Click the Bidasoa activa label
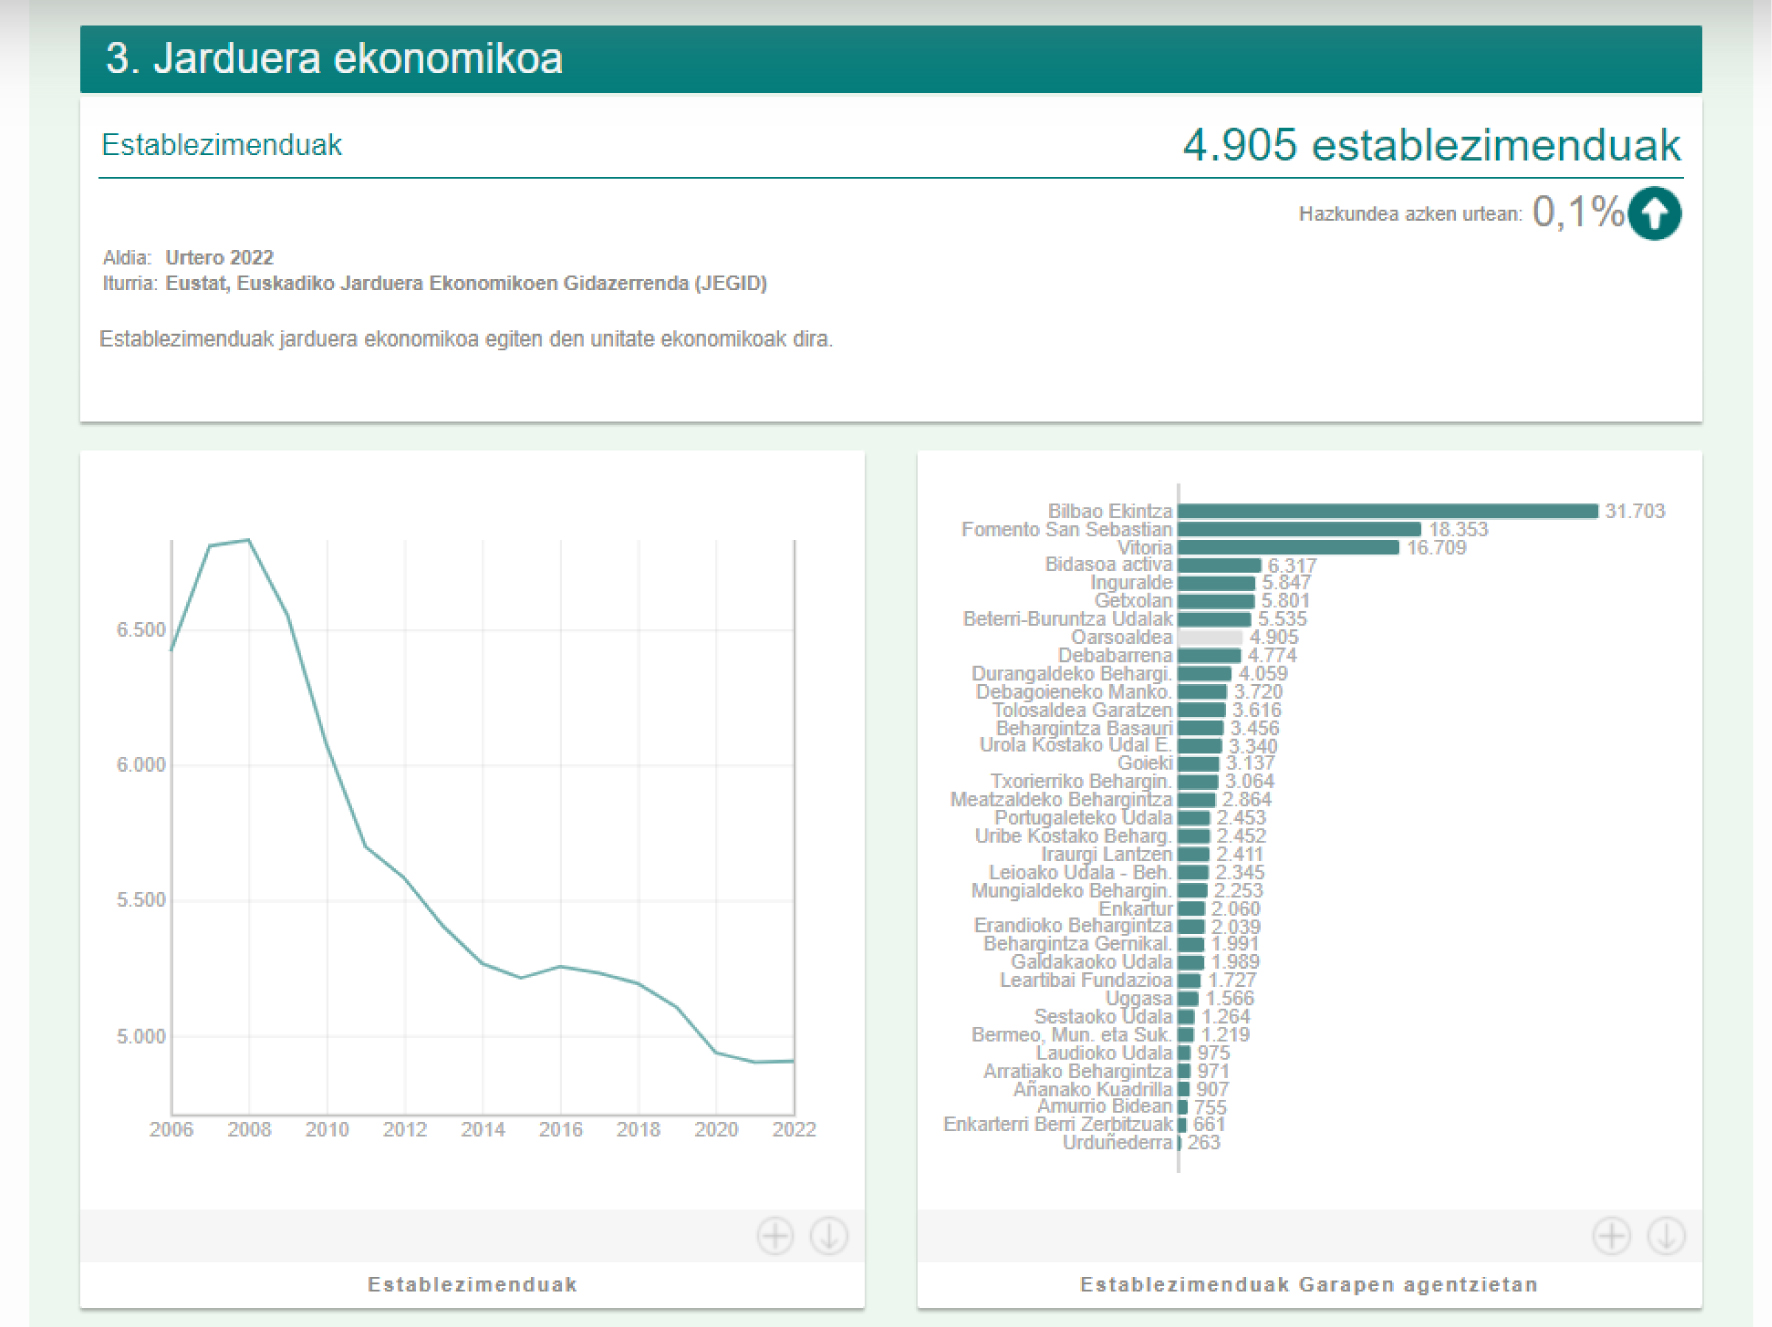1772x1327 pixels. 1108,565
